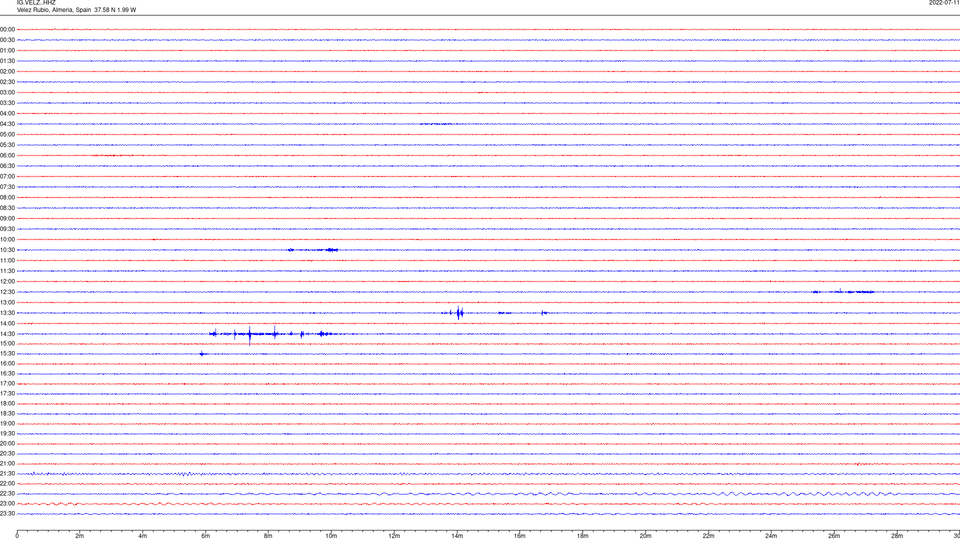Image resolution: width=960 pixels, height=540 pixels.
Task: Select the 21:30 time row label
Action: pyautogui.click(x=7, y=474)
